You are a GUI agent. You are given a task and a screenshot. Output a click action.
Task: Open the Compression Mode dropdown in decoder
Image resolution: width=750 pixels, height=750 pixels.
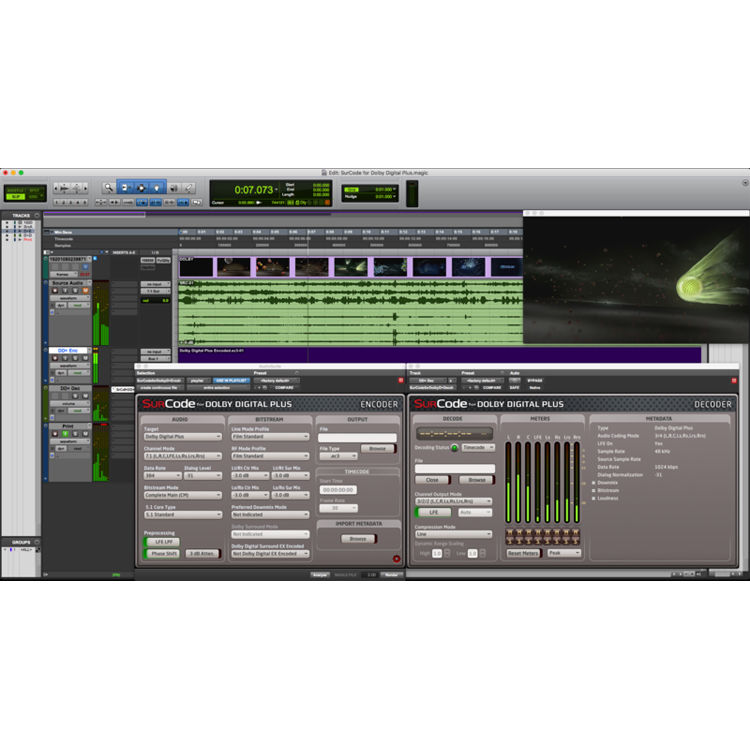coord(453,534)
